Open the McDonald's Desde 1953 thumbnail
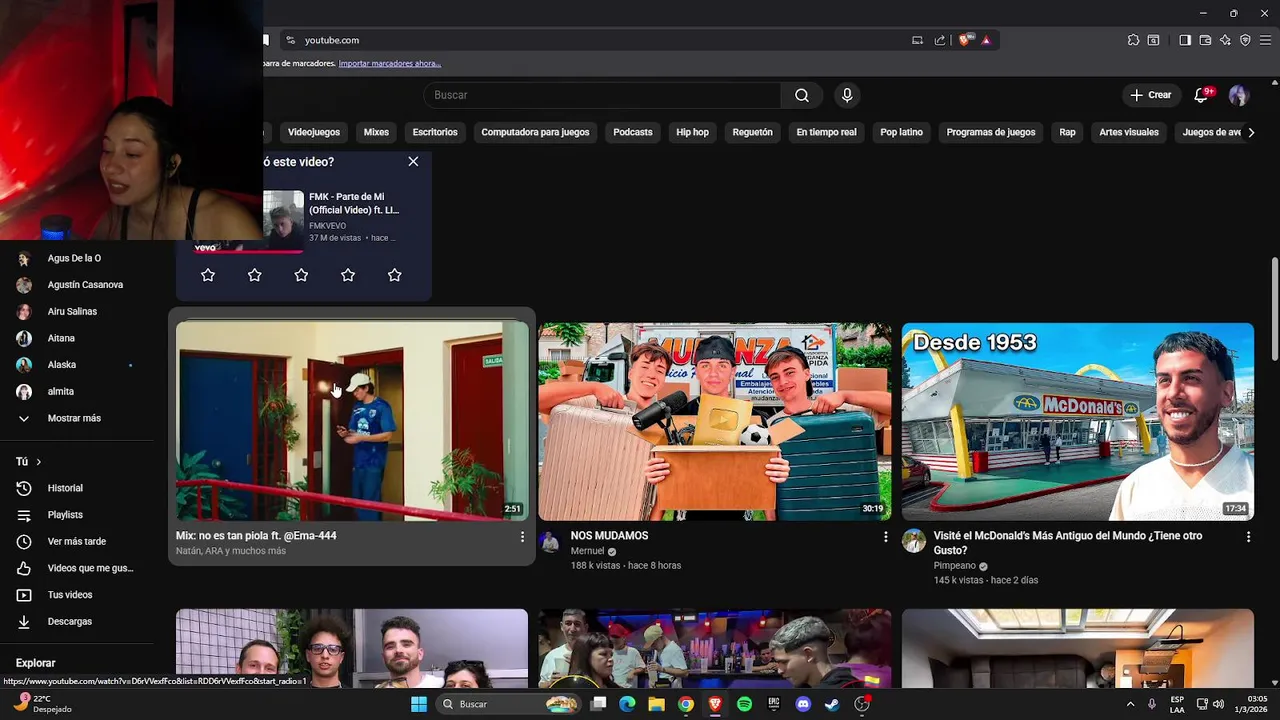Image resolution: width=1280 pixels, height=720 pixels. tap(1078, 421)
